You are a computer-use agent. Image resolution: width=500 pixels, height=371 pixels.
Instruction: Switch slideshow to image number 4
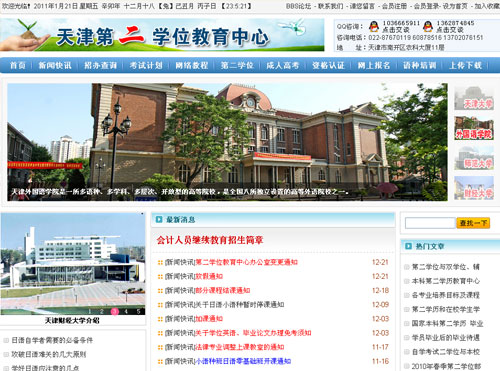126,311
